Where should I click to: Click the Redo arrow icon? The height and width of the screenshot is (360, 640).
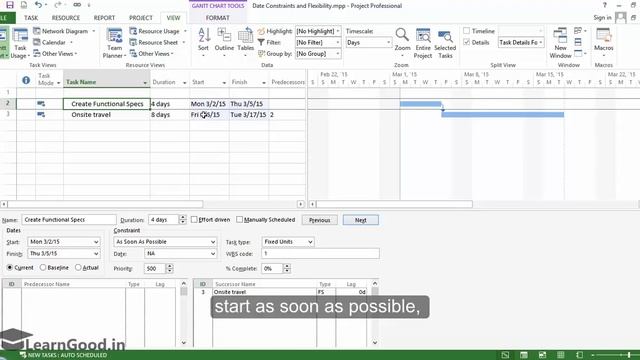pos(58,5)
